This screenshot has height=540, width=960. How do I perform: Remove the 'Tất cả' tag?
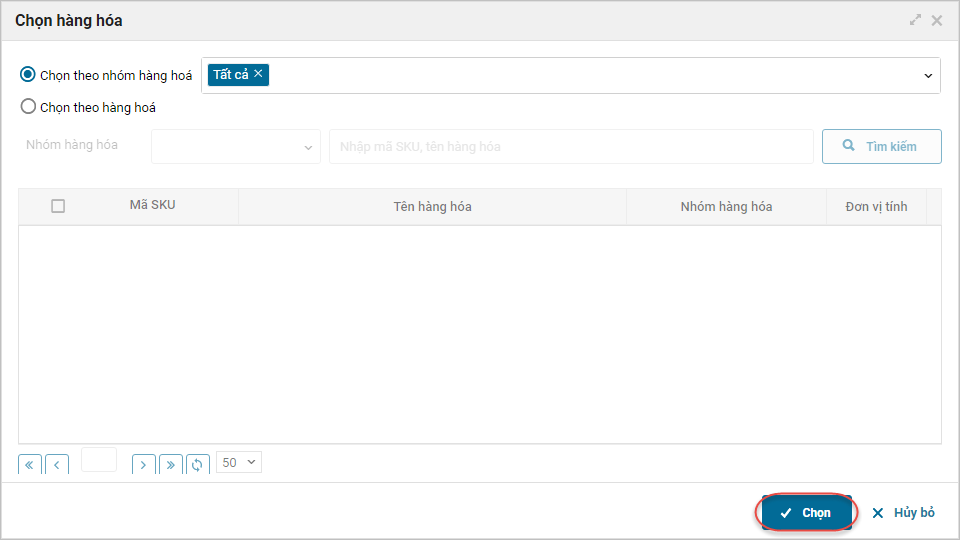[x=258, y=73]
